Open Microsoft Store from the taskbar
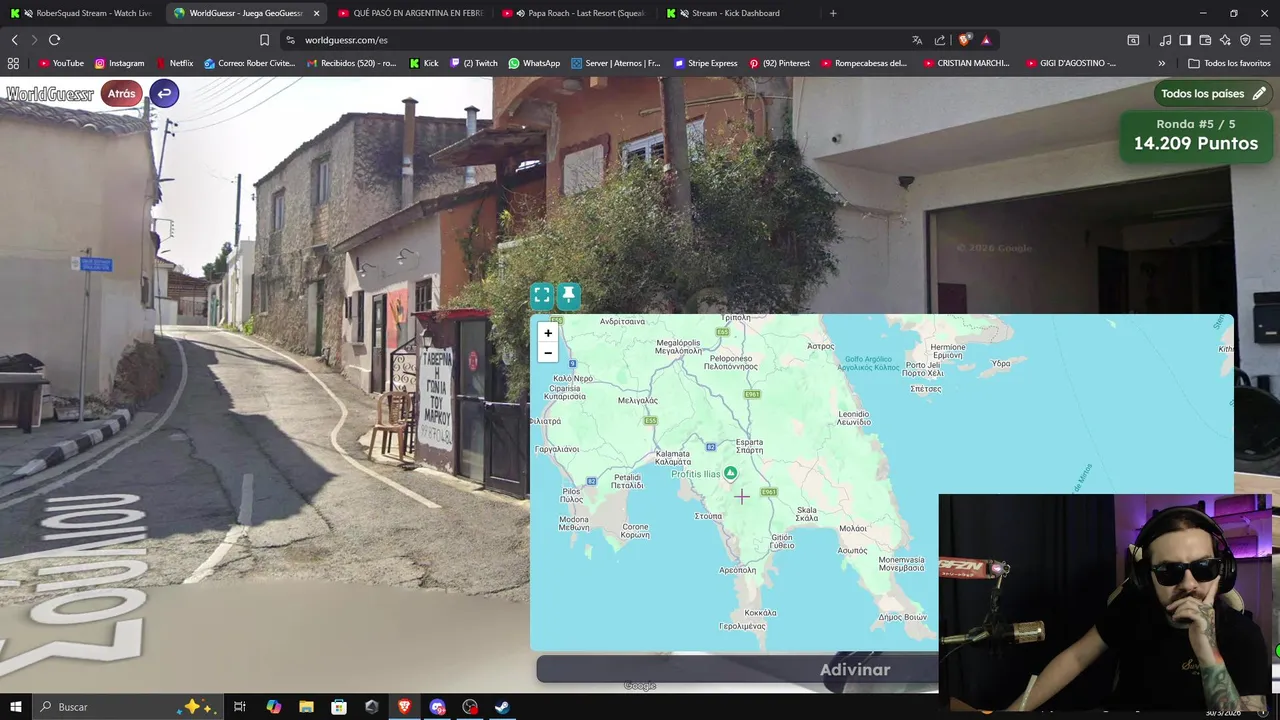The height and width of the screenshot is (720, 1280). tap(339, 707)
